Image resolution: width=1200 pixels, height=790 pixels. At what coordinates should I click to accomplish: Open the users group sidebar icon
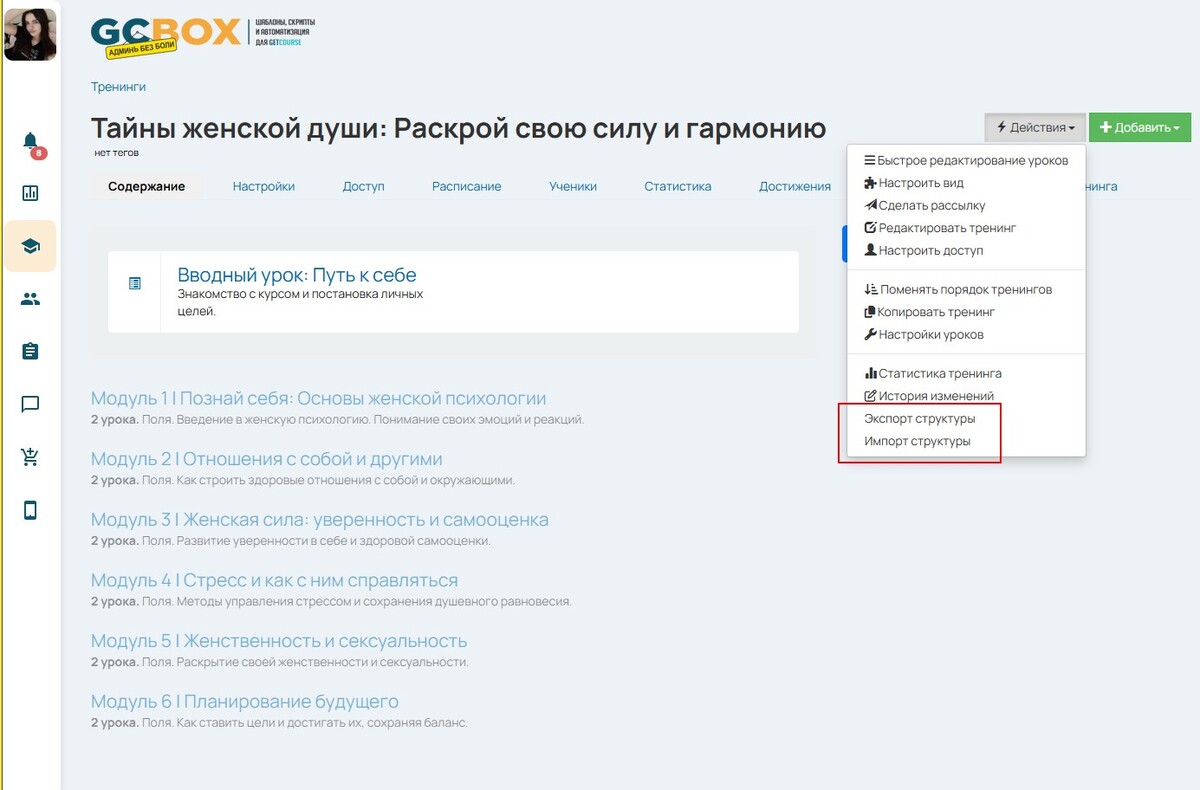point(30,299)
